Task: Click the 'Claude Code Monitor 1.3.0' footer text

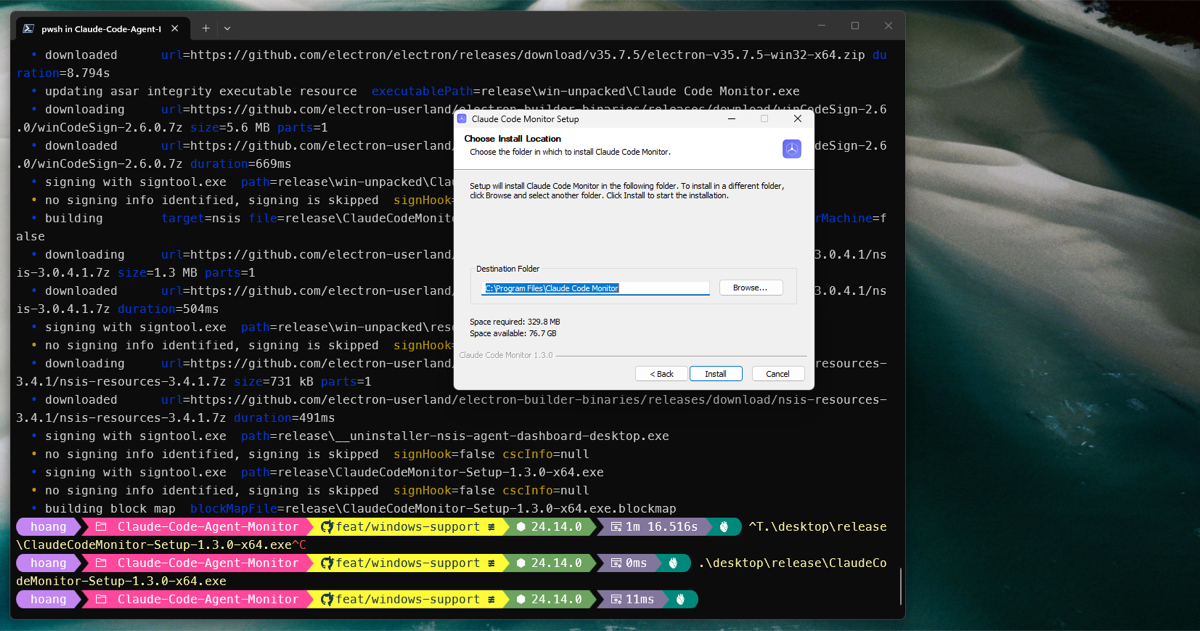Action: click(x=505, y=355)
